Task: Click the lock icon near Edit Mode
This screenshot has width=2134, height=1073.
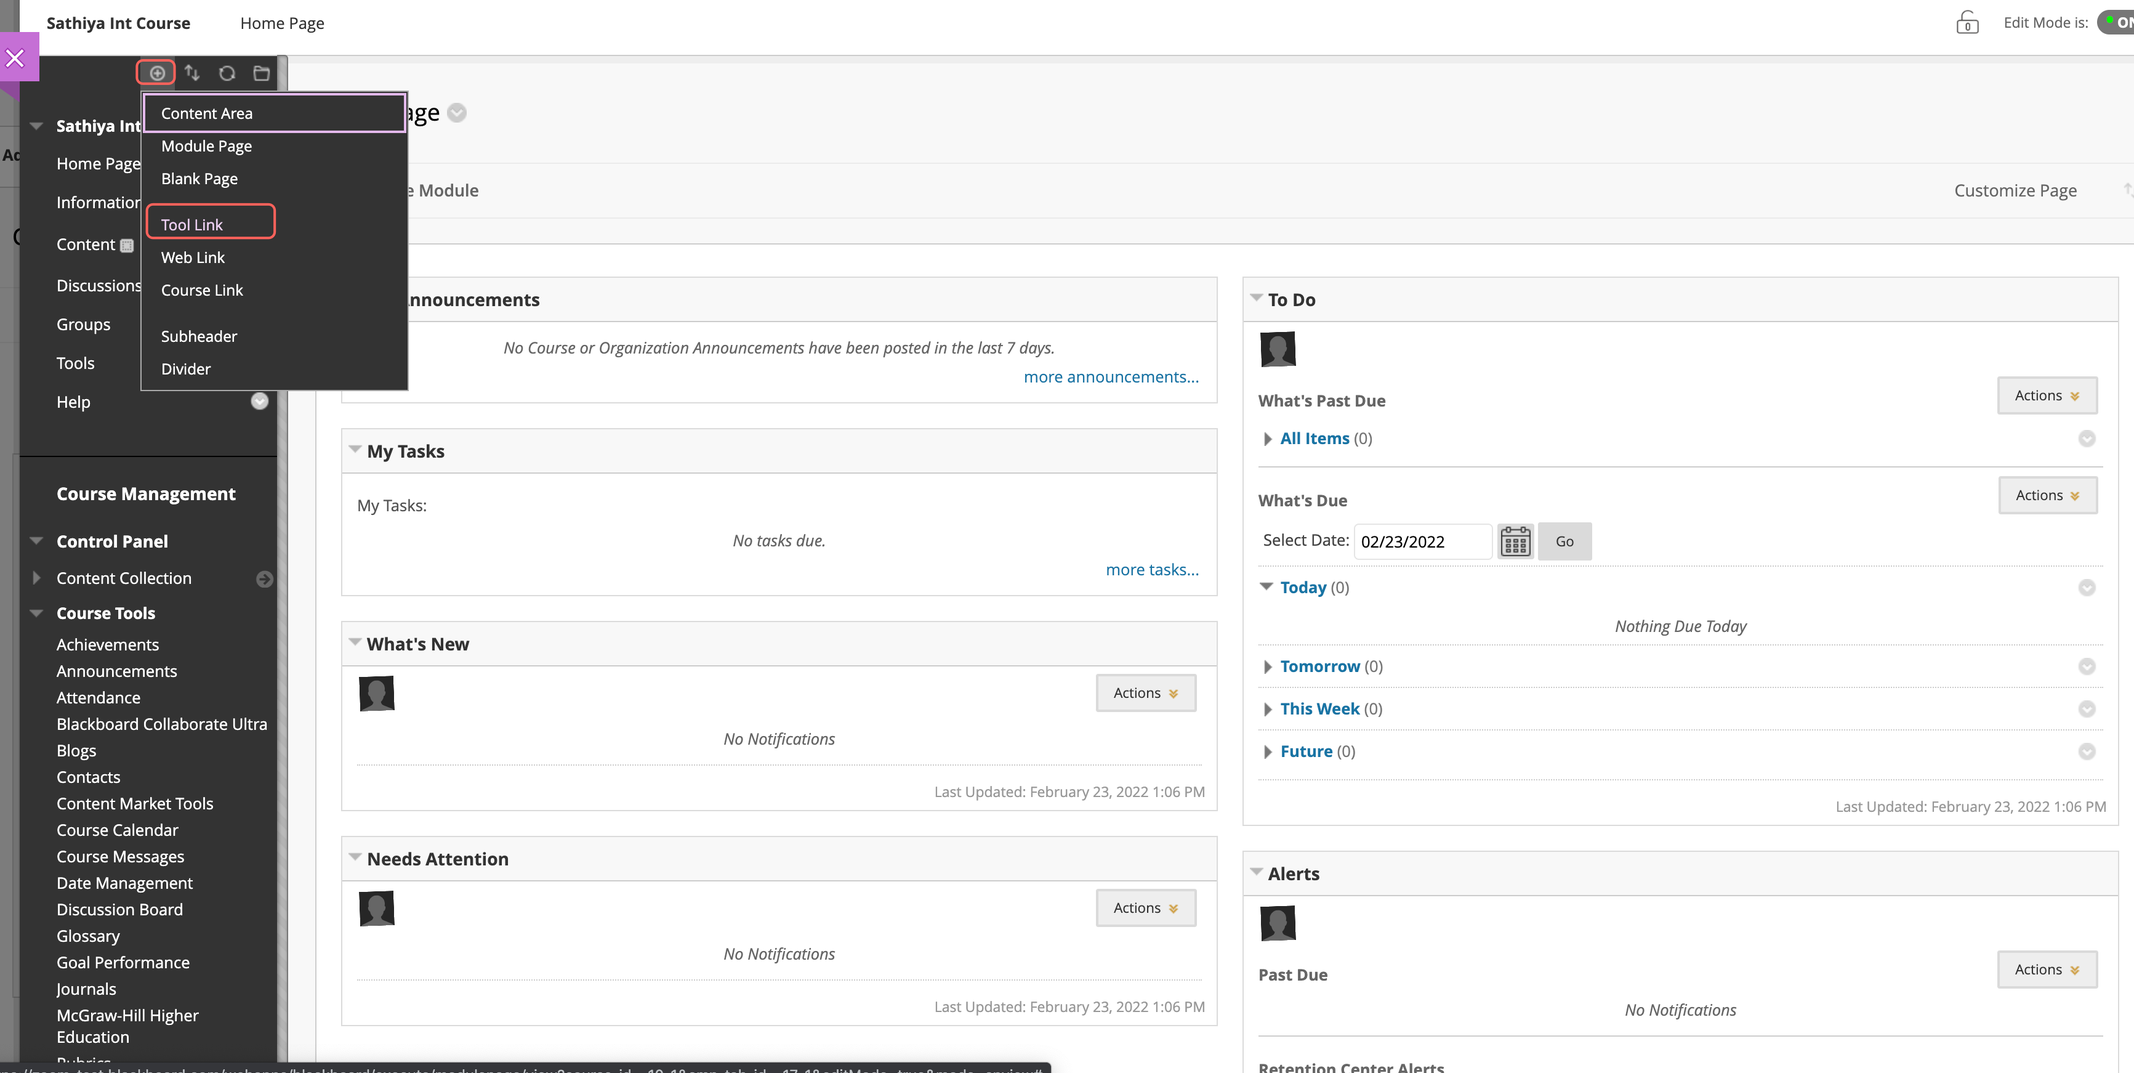Action: tap(1967, 23)
